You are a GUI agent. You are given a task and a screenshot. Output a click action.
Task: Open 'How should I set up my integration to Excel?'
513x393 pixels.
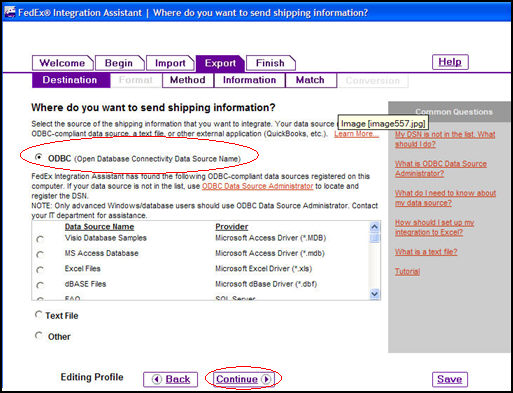coord(434,227)
